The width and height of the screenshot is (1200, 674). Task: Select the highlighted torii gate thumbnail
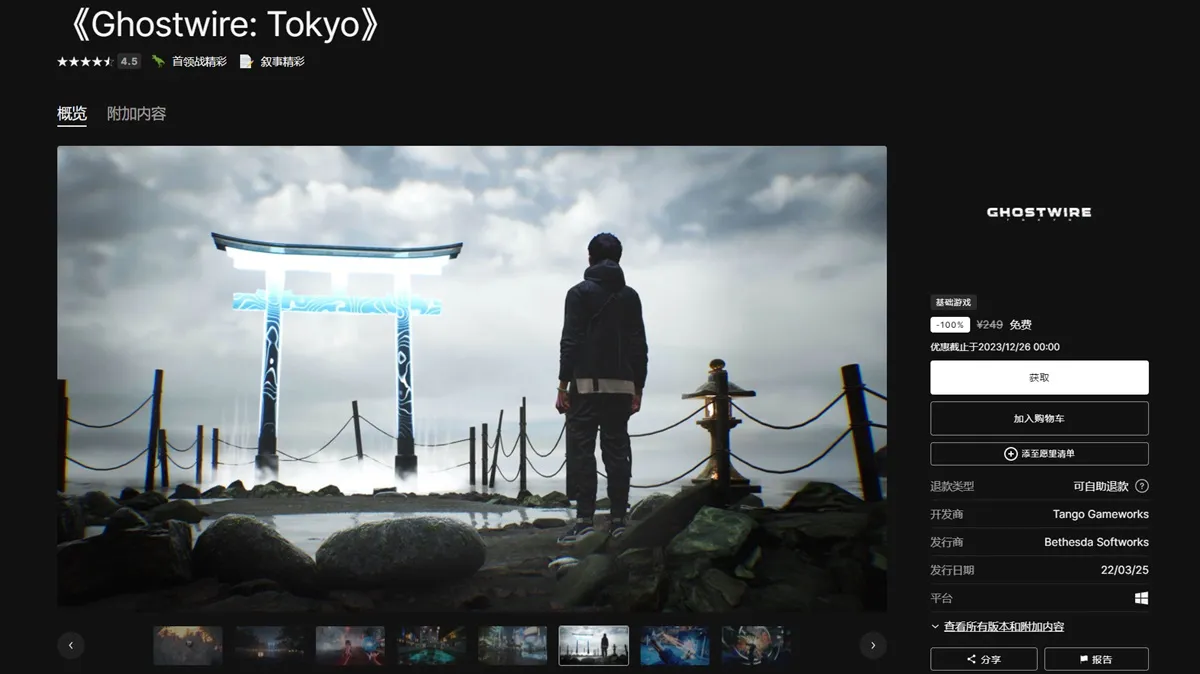coord(594,646)
